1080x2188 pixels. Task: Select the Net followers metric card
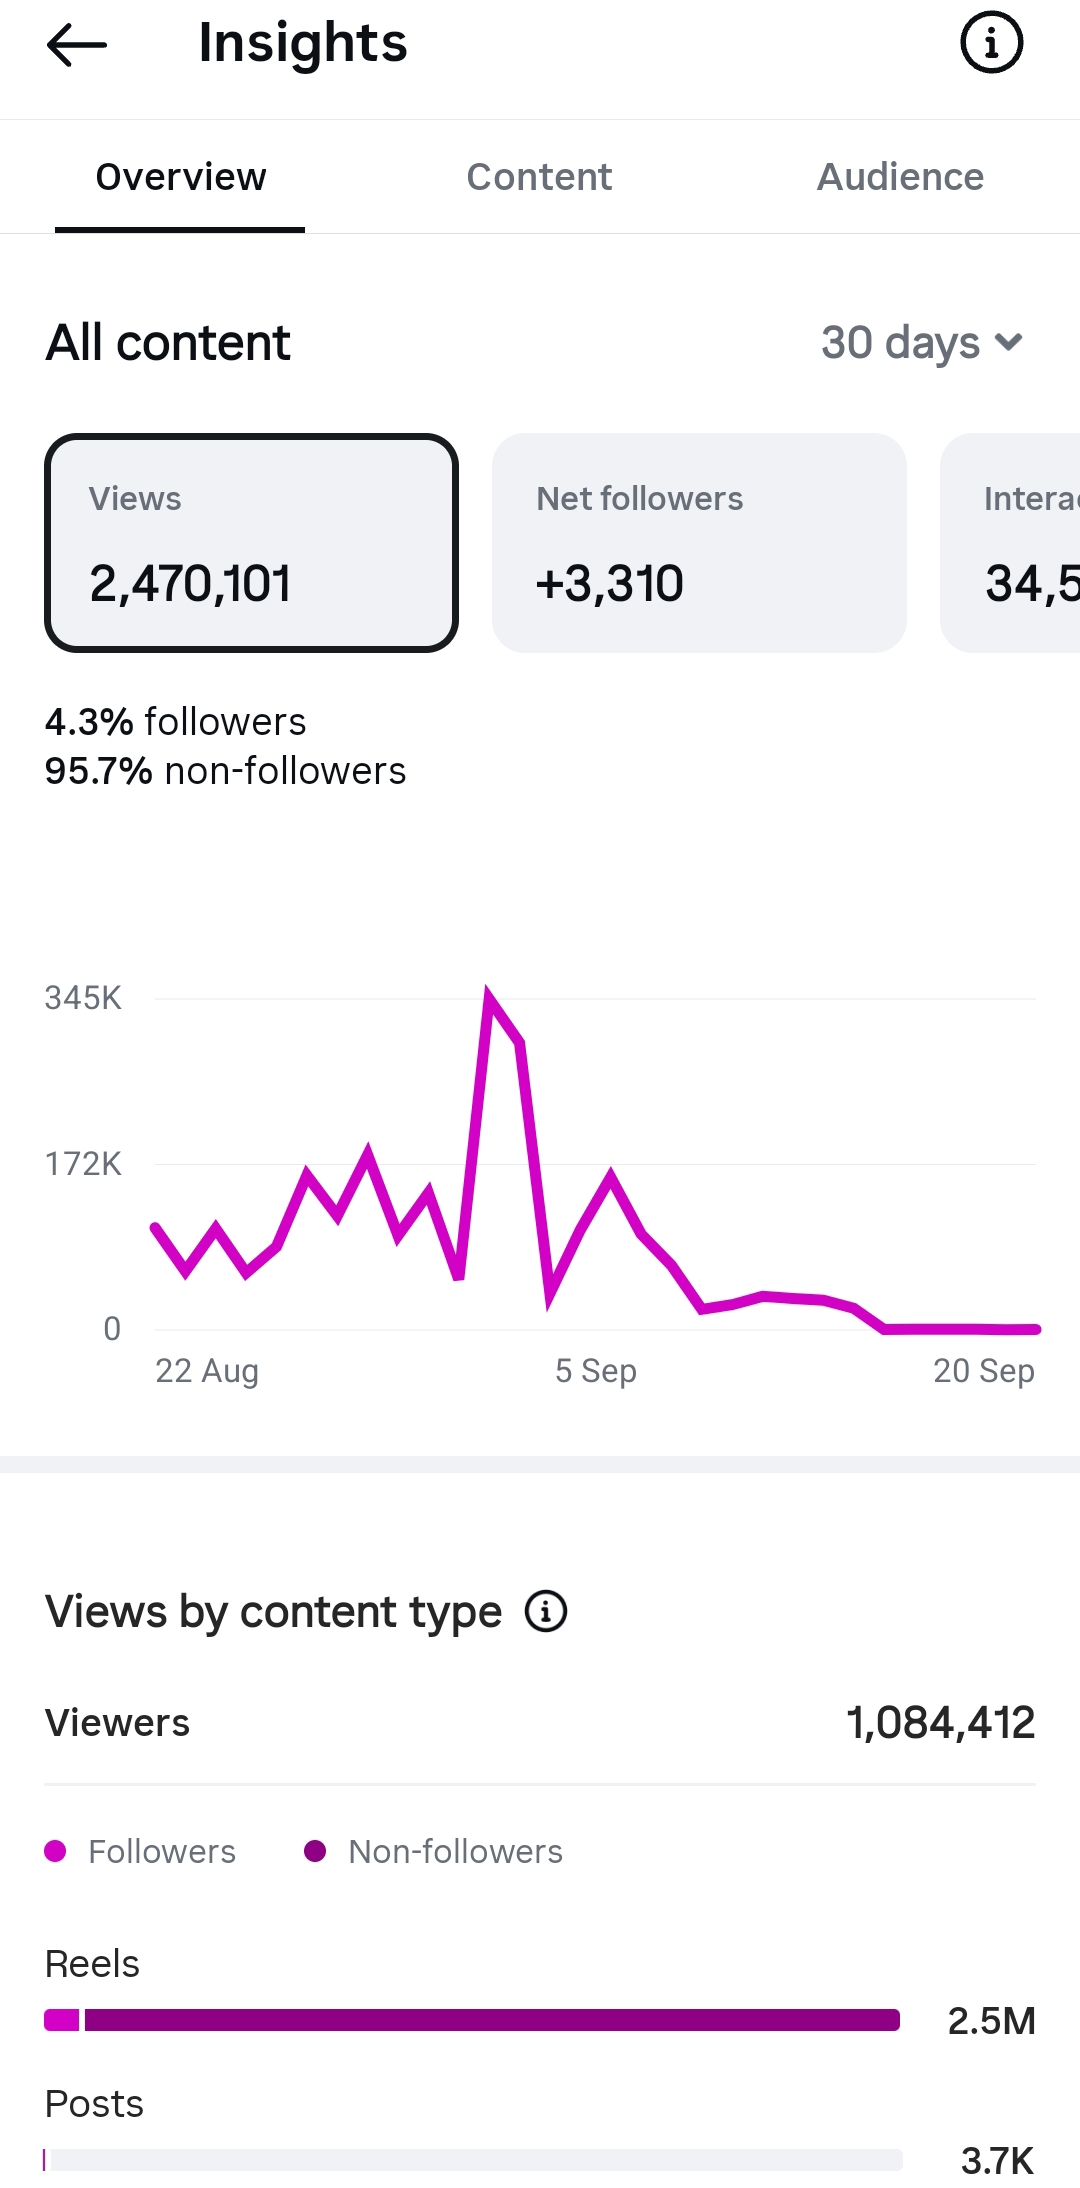699,543
